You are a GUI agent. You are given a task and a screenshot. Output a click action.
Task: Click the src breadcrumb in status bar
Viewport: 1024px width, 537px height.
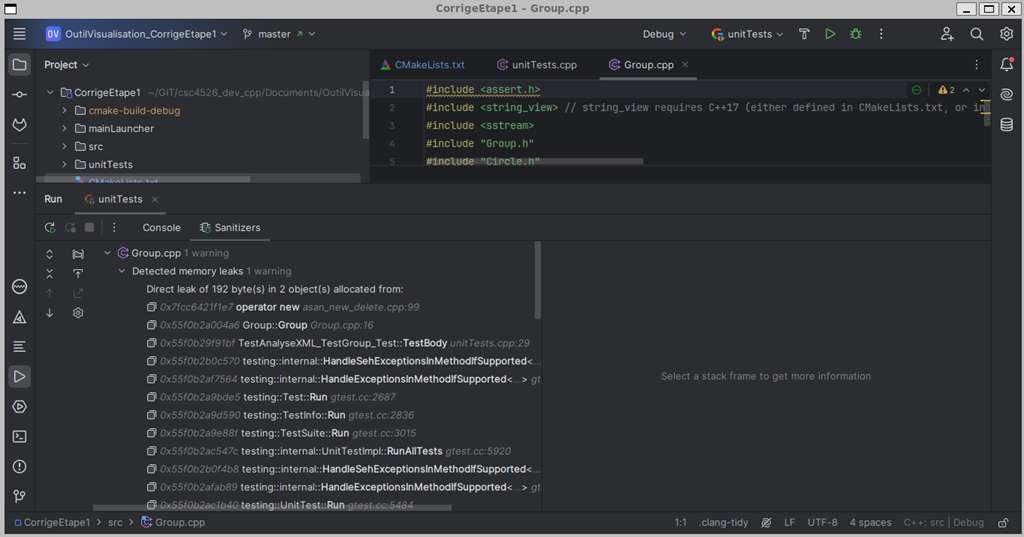pyautogui.click(x=115, y=523)
